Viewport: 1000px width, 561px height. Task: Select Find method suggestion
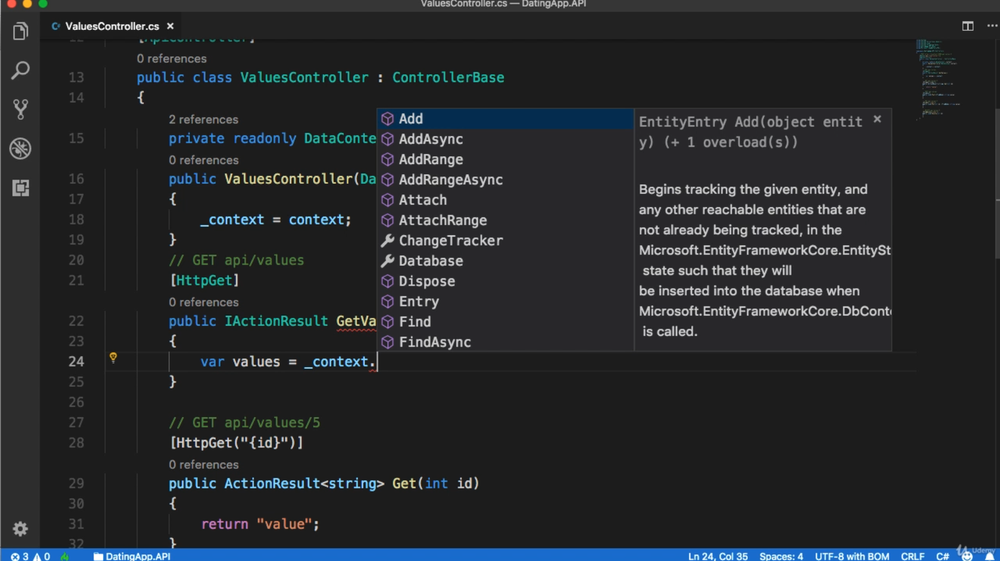point(505,322)
